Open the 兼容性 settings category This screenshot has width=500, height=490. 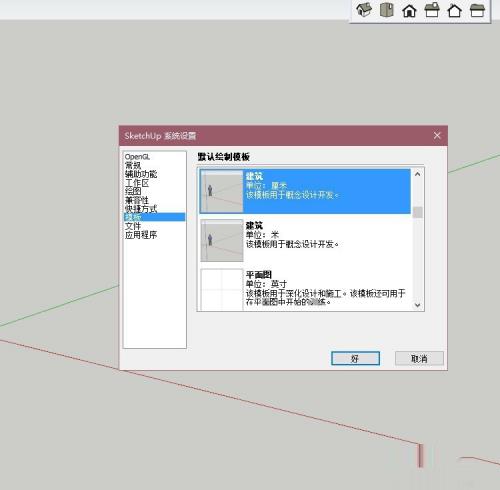(137, 200)
